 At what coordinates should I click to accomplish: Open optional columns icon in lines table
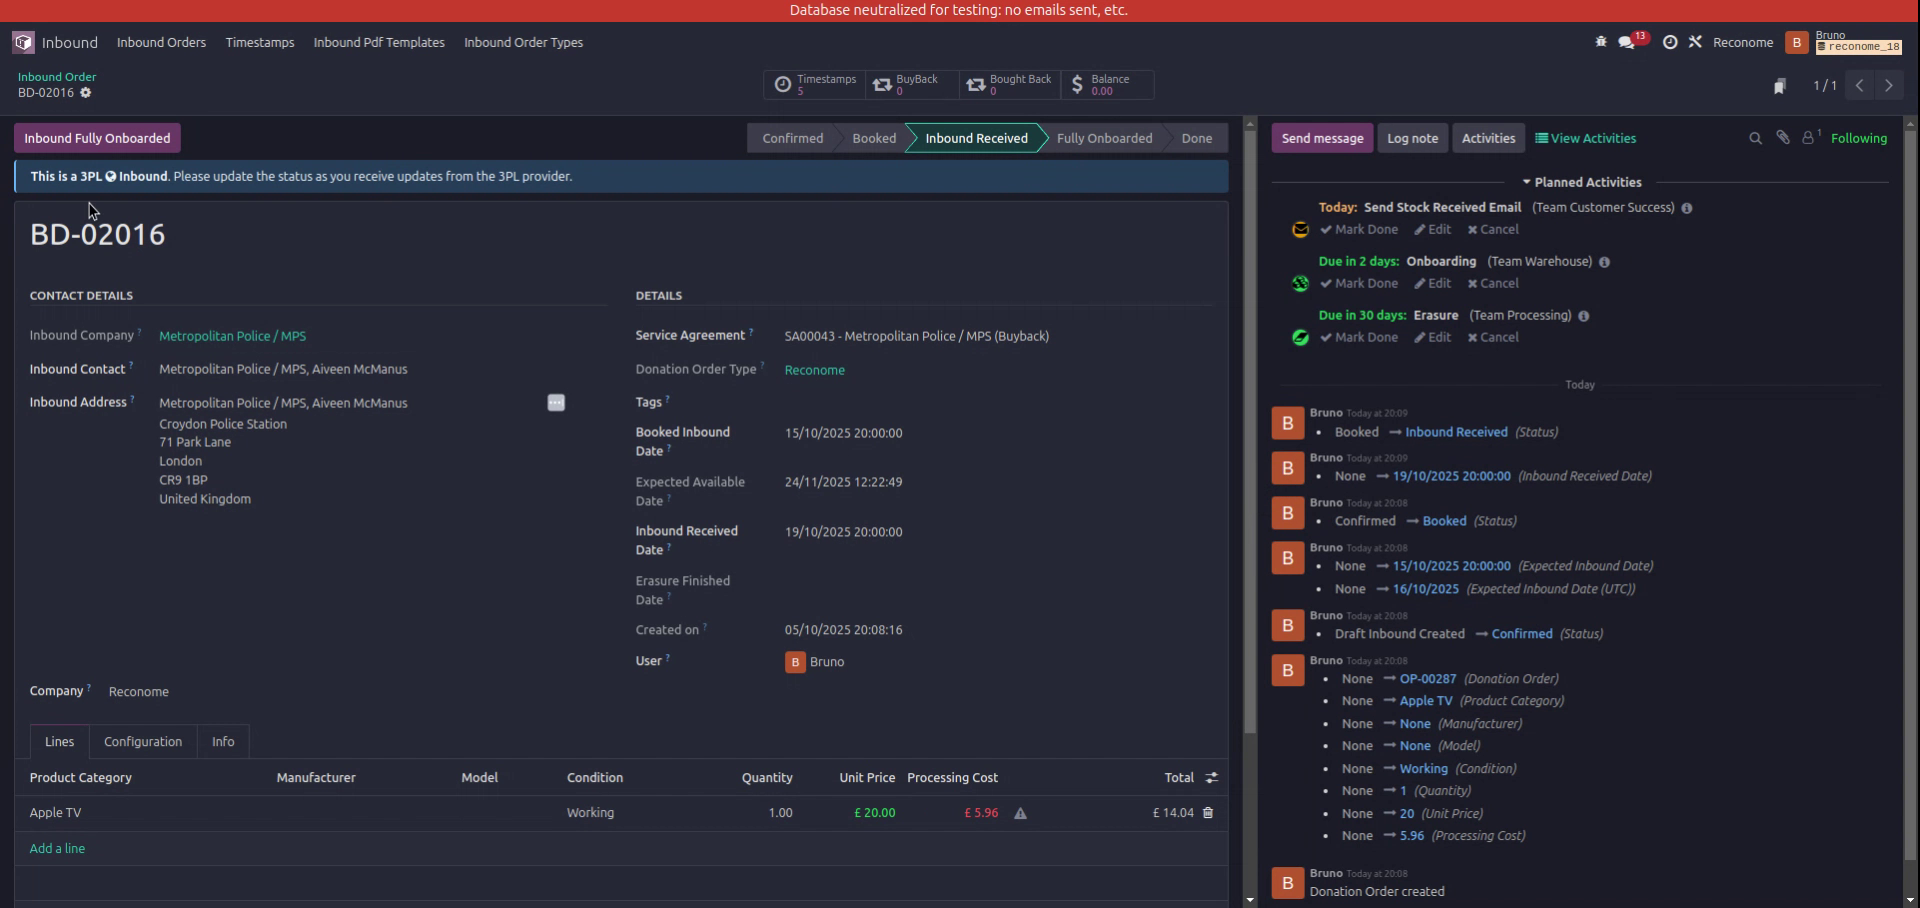click(x=1211, y=777)
